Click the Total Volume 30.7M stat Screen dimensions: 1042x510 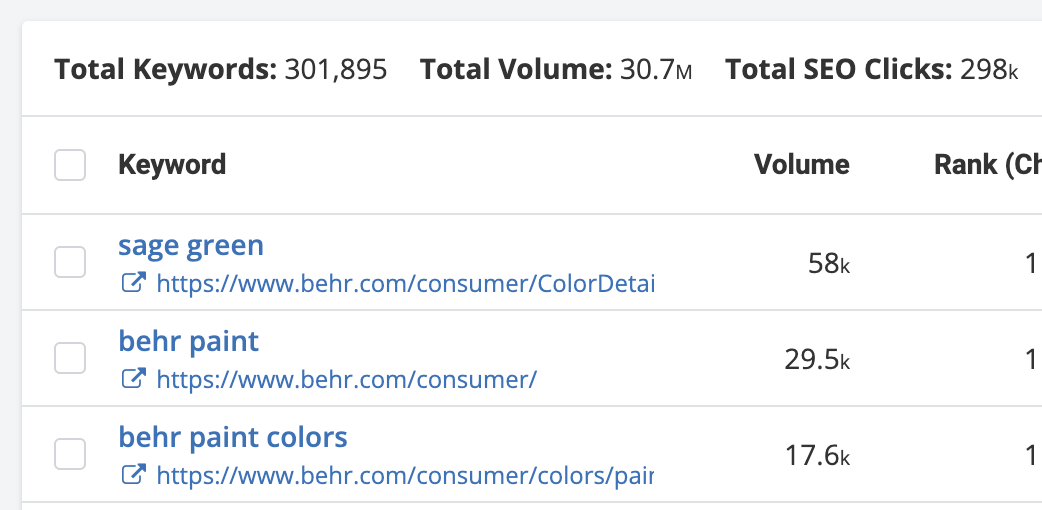(556, 69)
